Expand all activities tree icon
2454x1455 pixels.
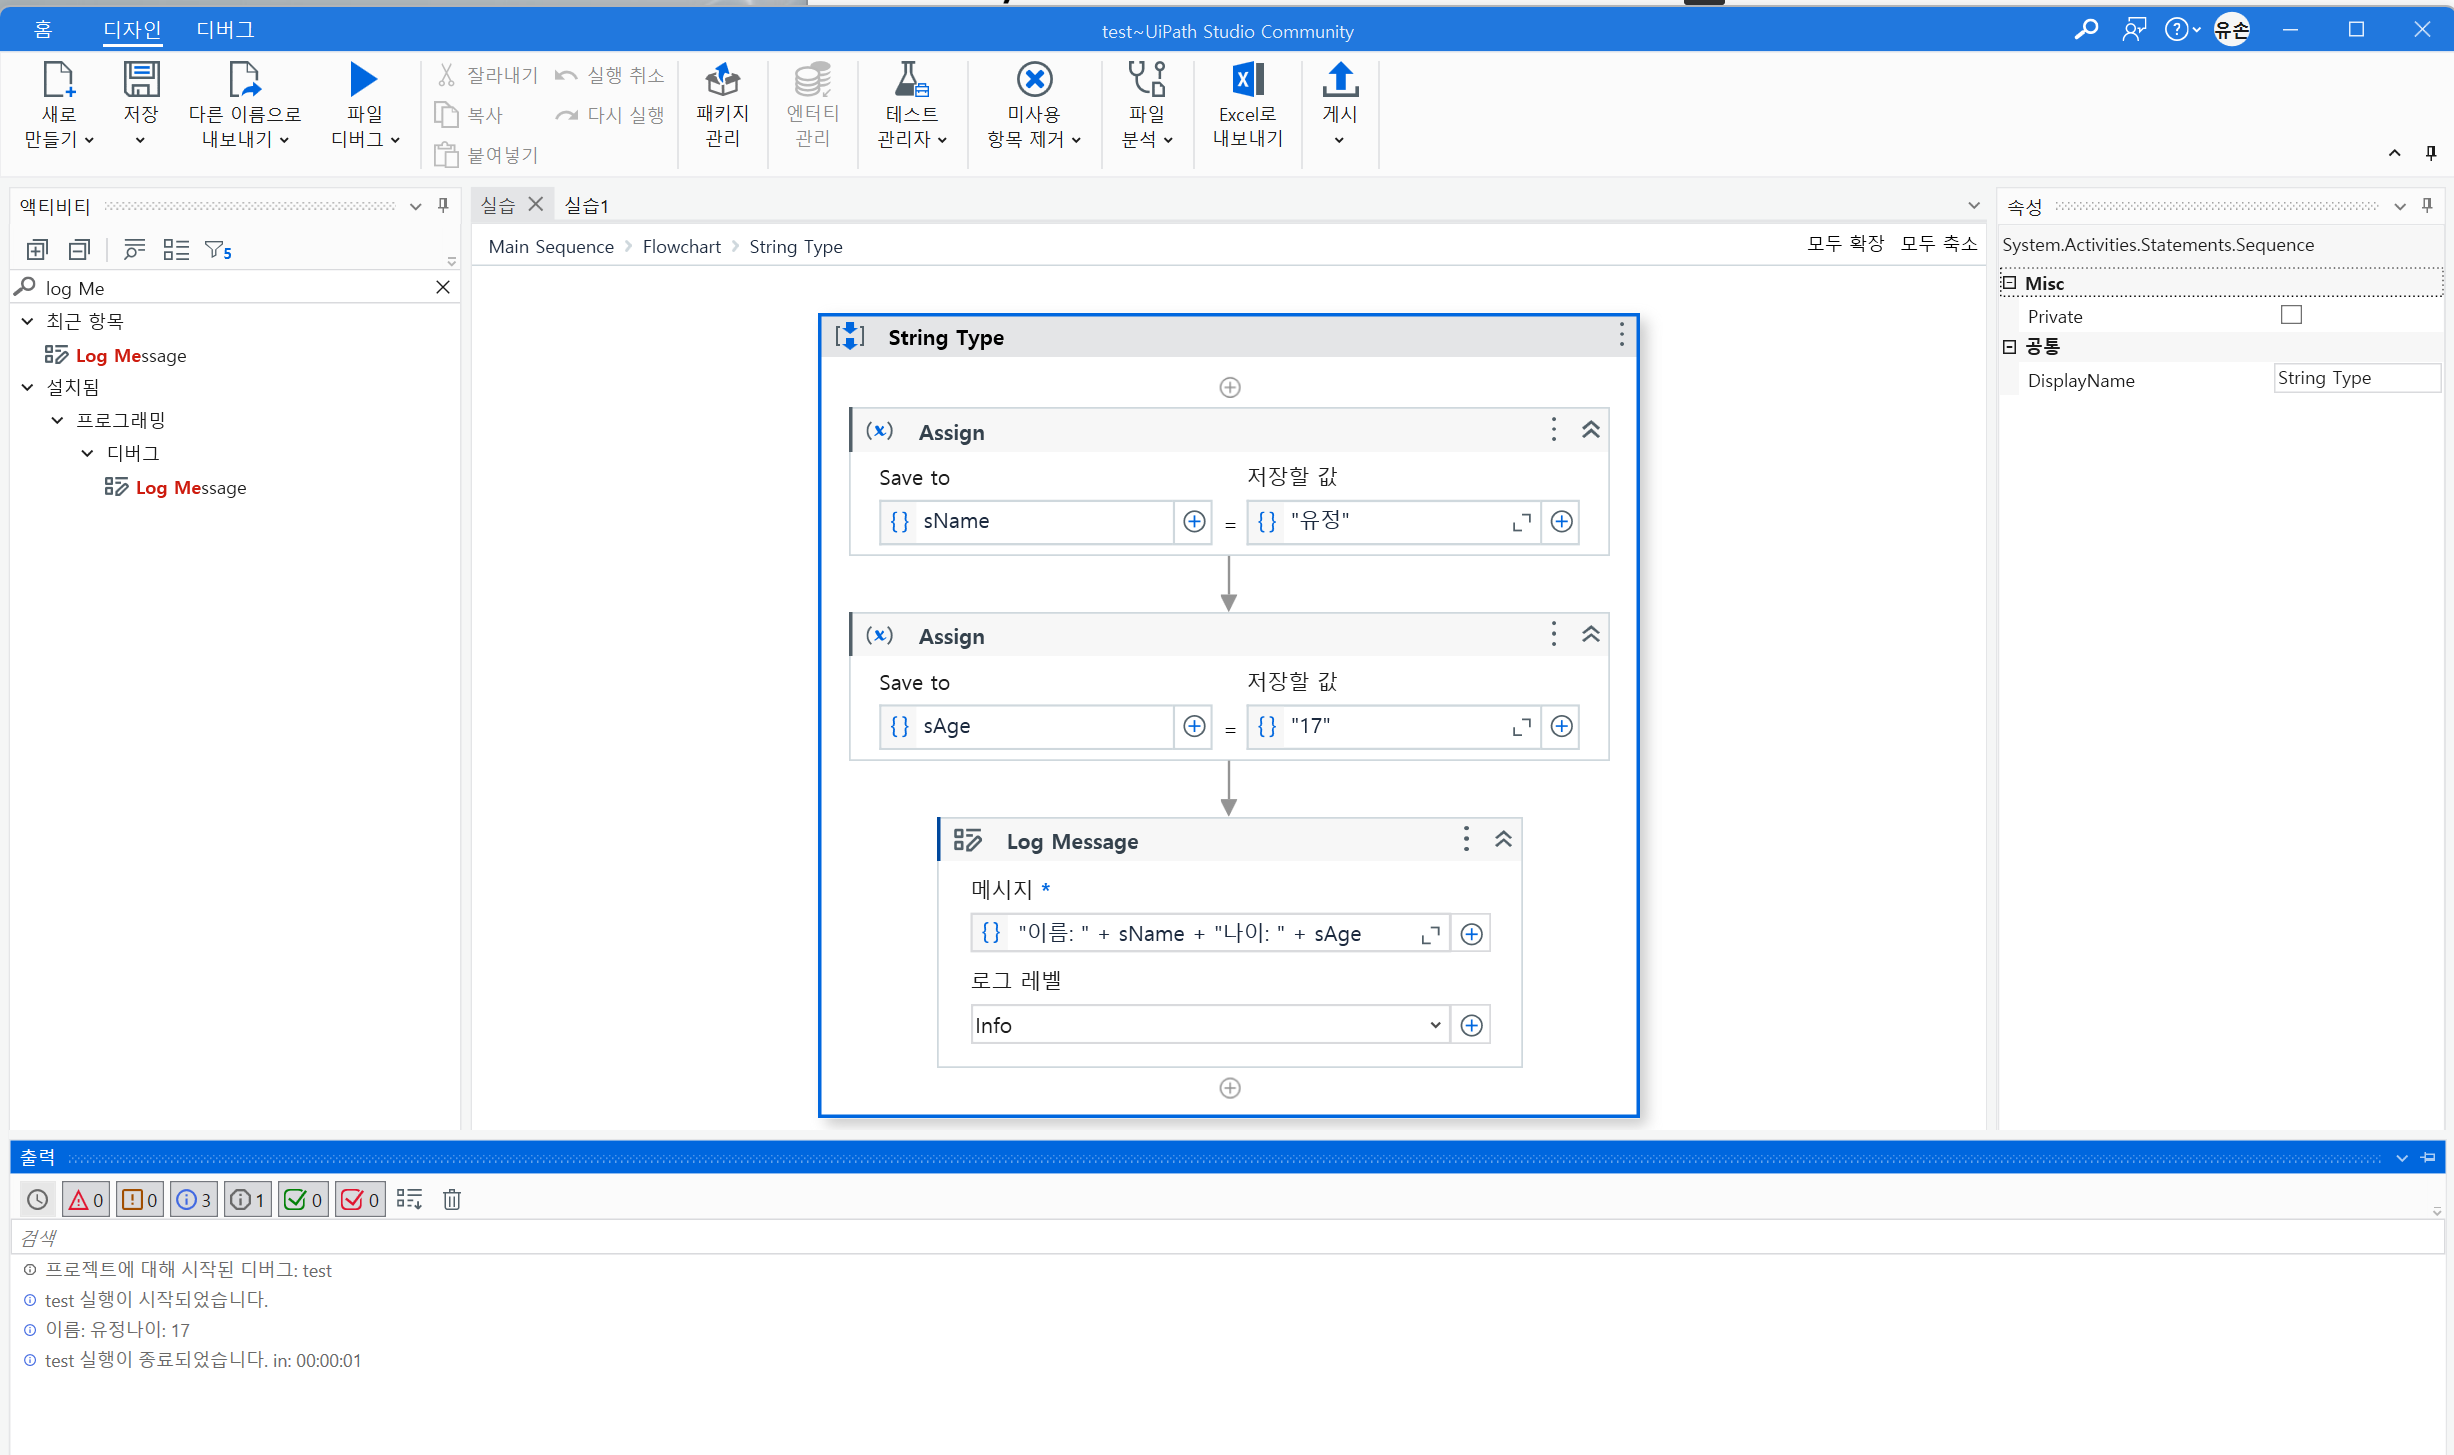(x=37, y=250)
